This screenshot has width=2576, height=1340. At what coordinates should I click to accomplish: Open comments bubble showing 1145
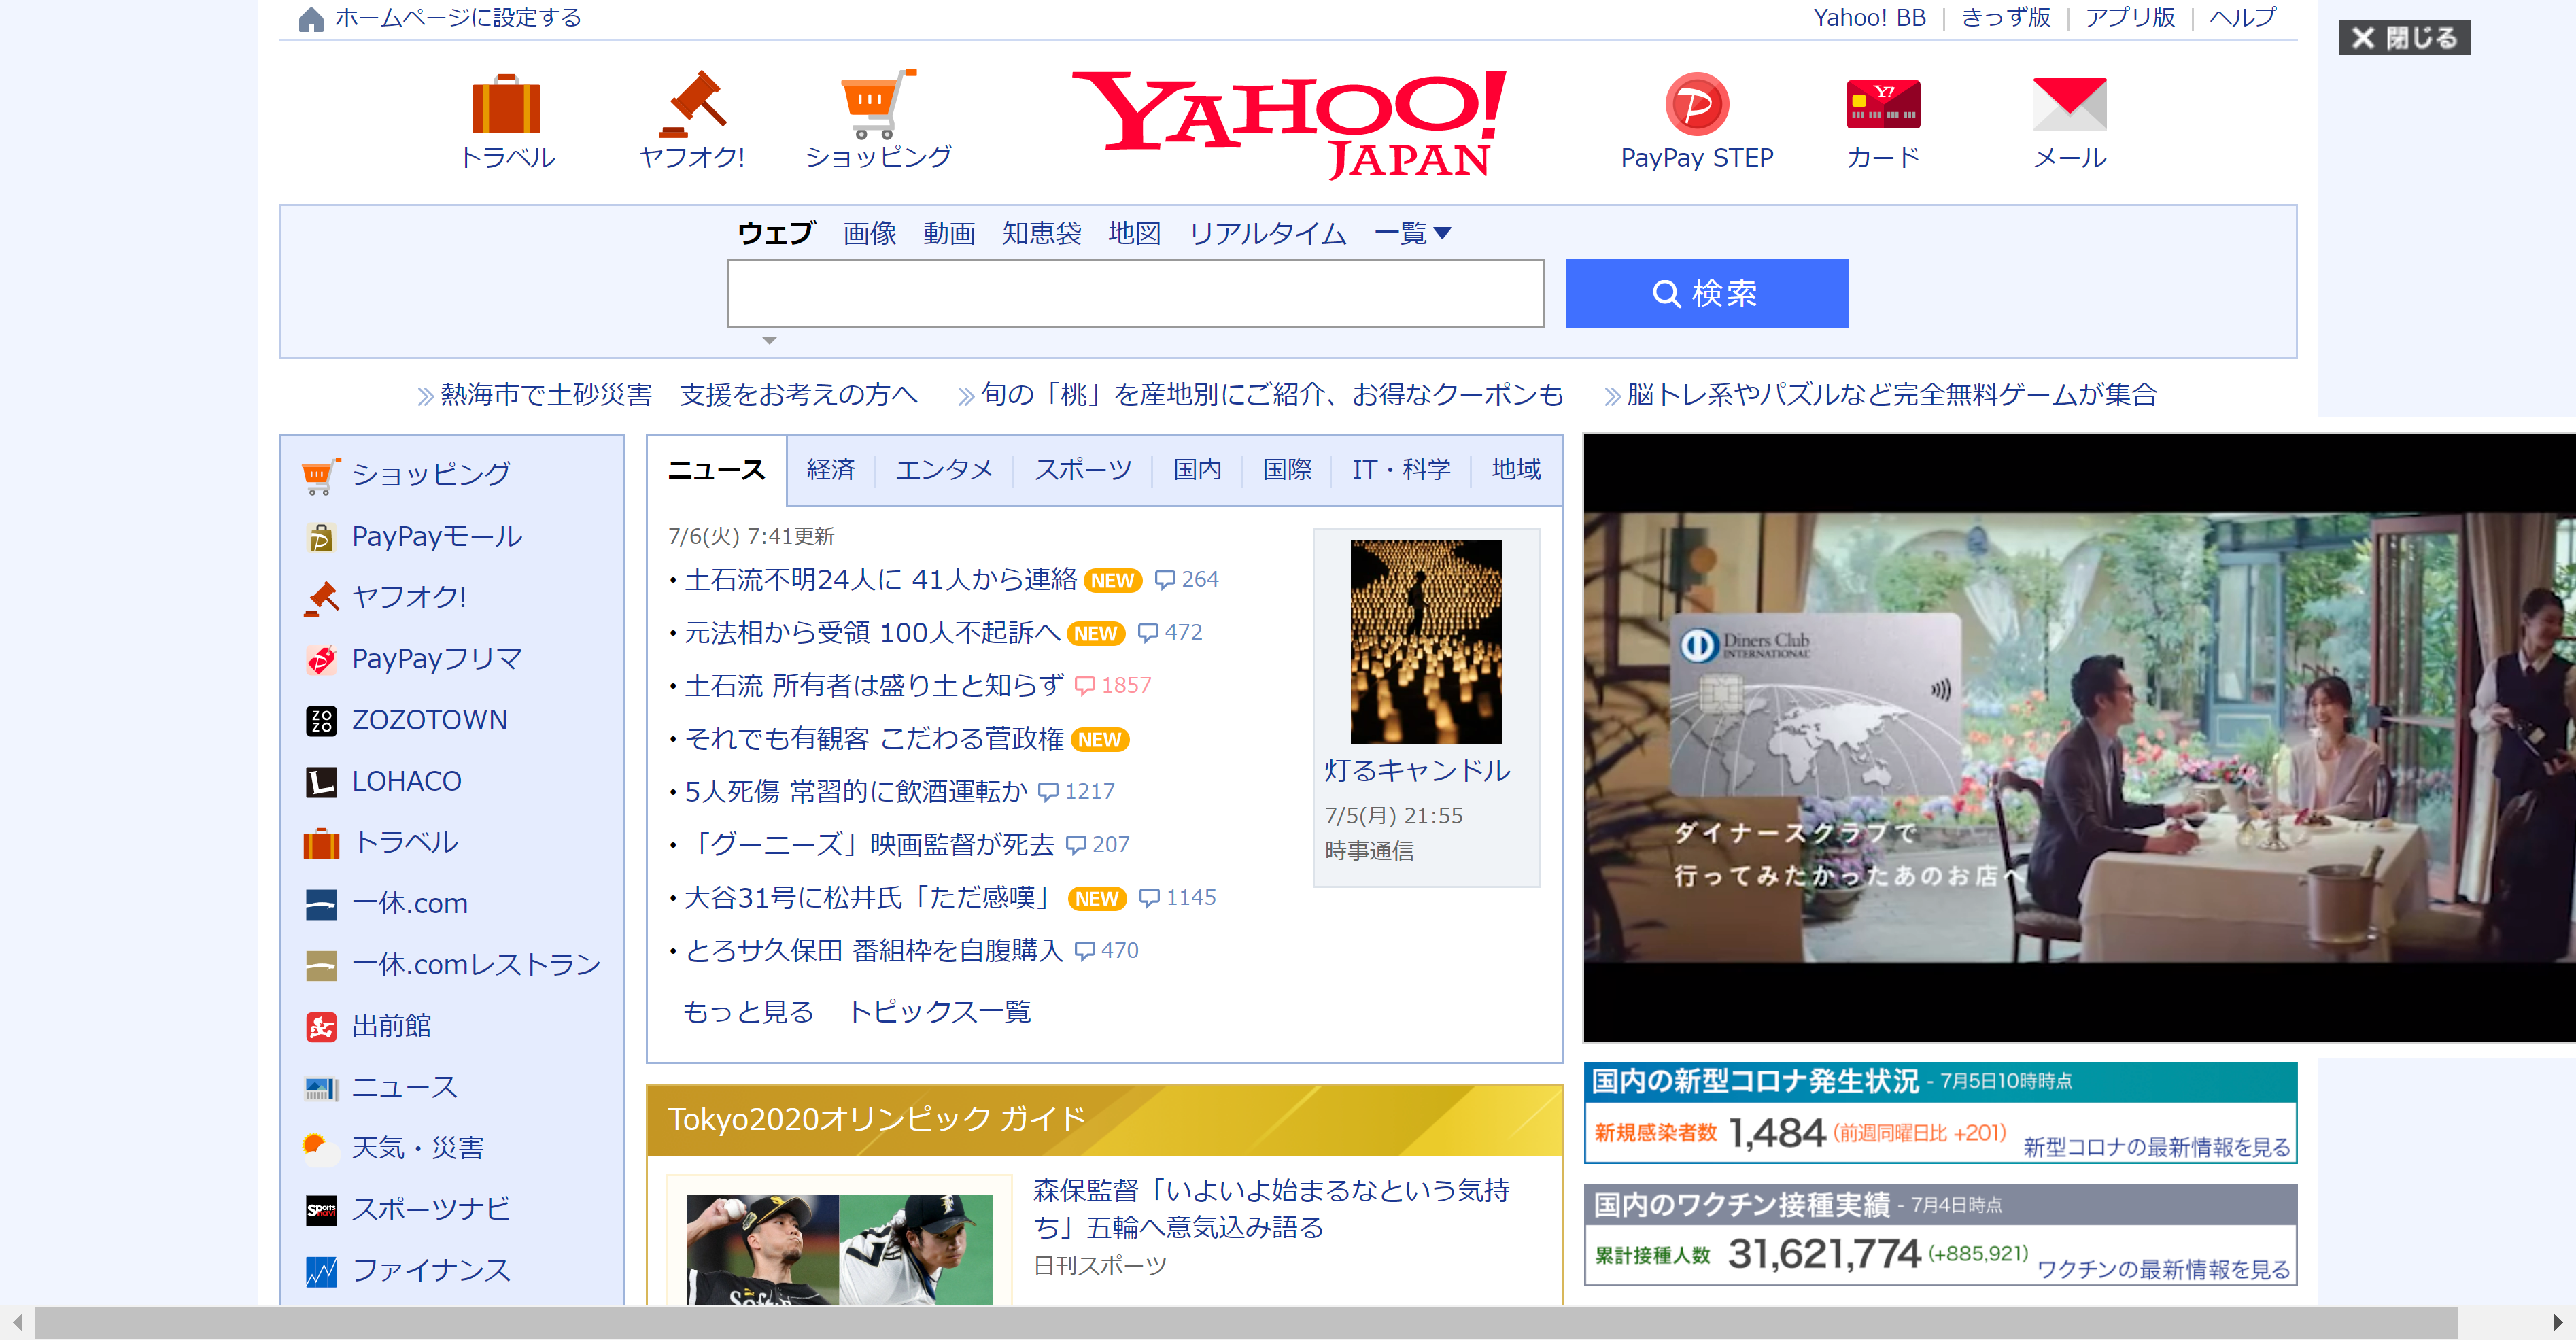pyautogui.click(x=1177, y=897)
